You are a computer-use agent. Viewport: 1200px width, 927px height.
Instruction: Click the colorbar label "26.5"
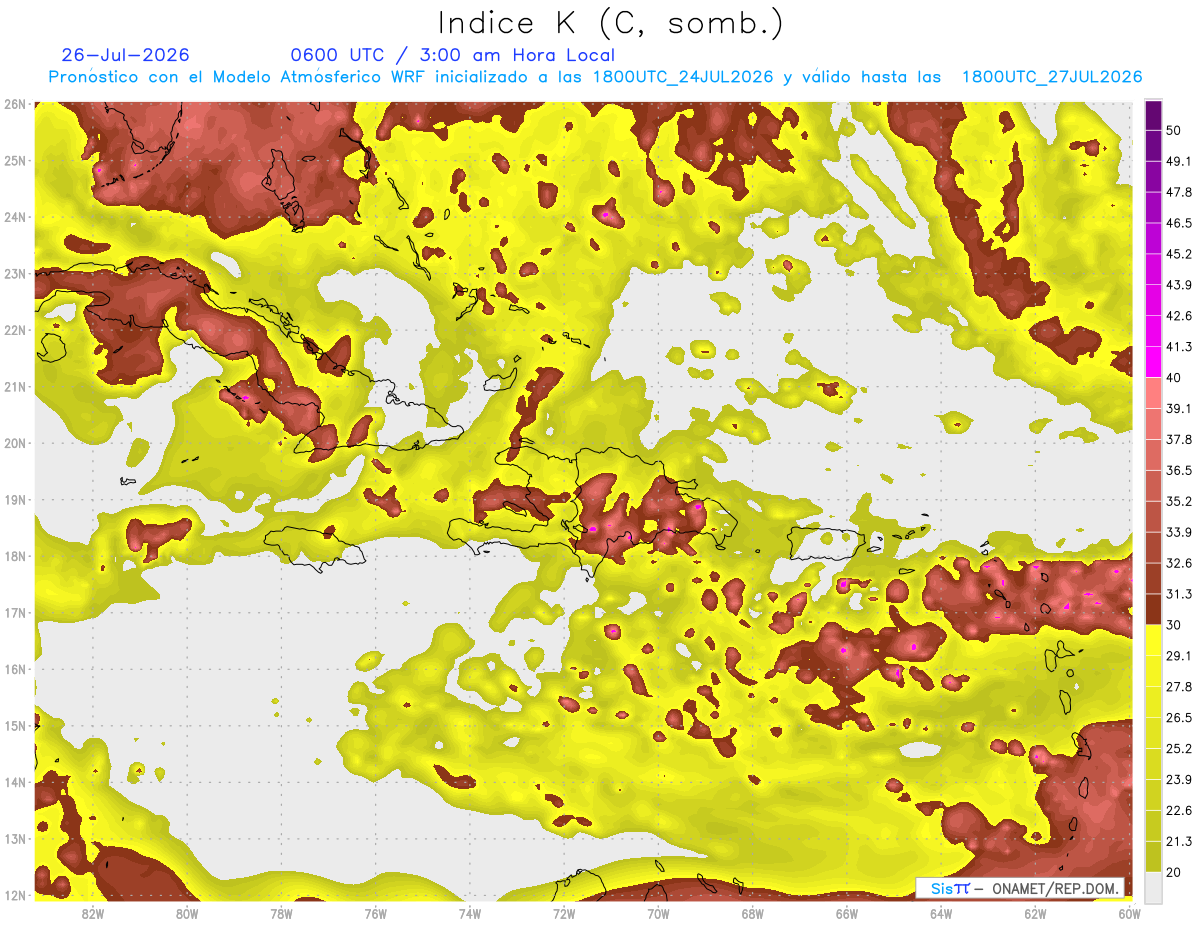pyautogui.click(x=1179, y=717)
